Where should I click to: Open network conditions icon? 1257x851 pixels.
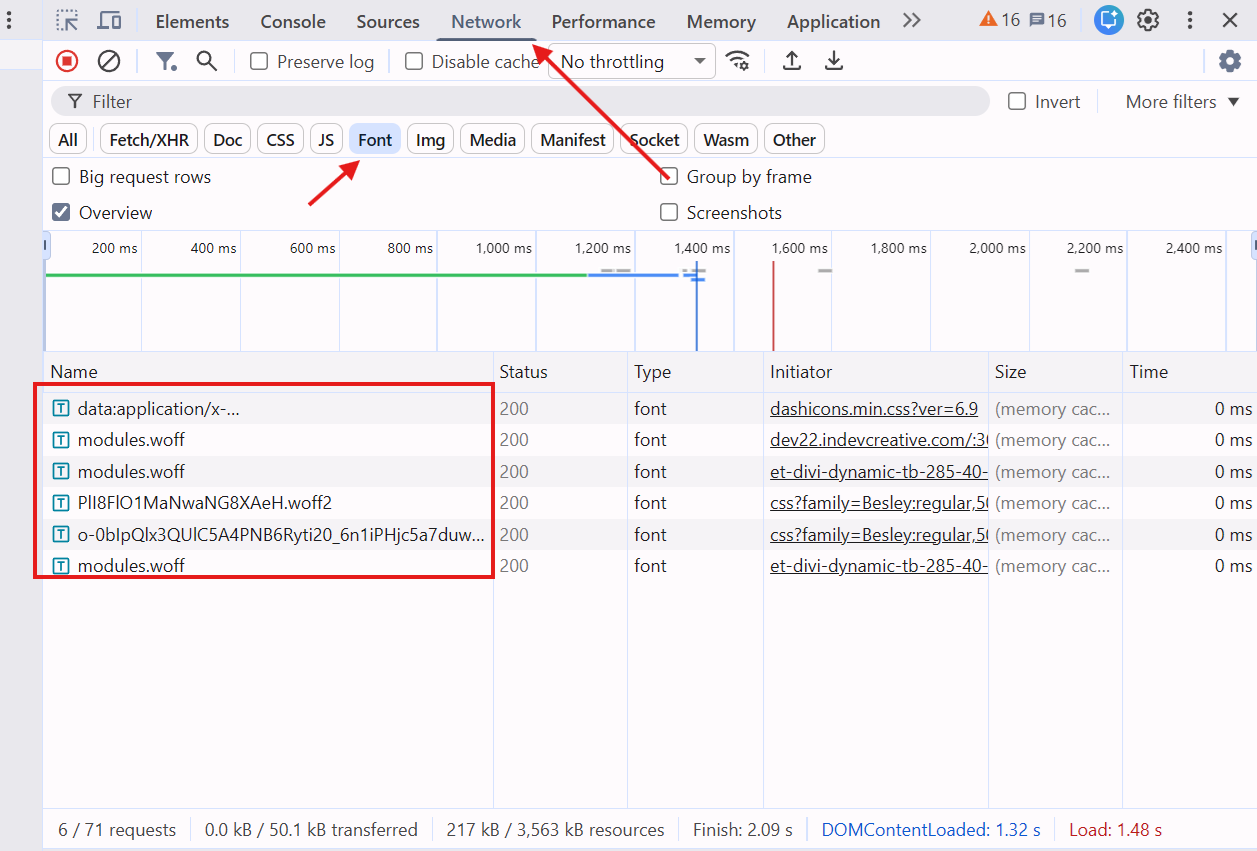tap(738, 62)
